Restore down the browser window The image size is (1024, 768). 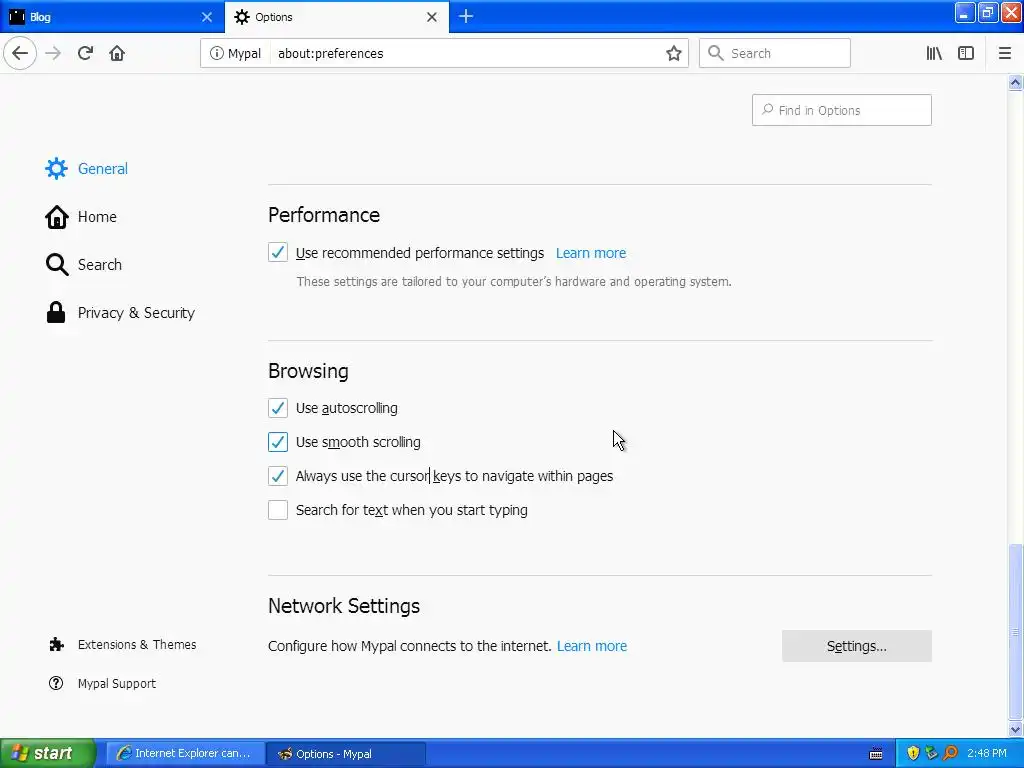tap(987, 12)
